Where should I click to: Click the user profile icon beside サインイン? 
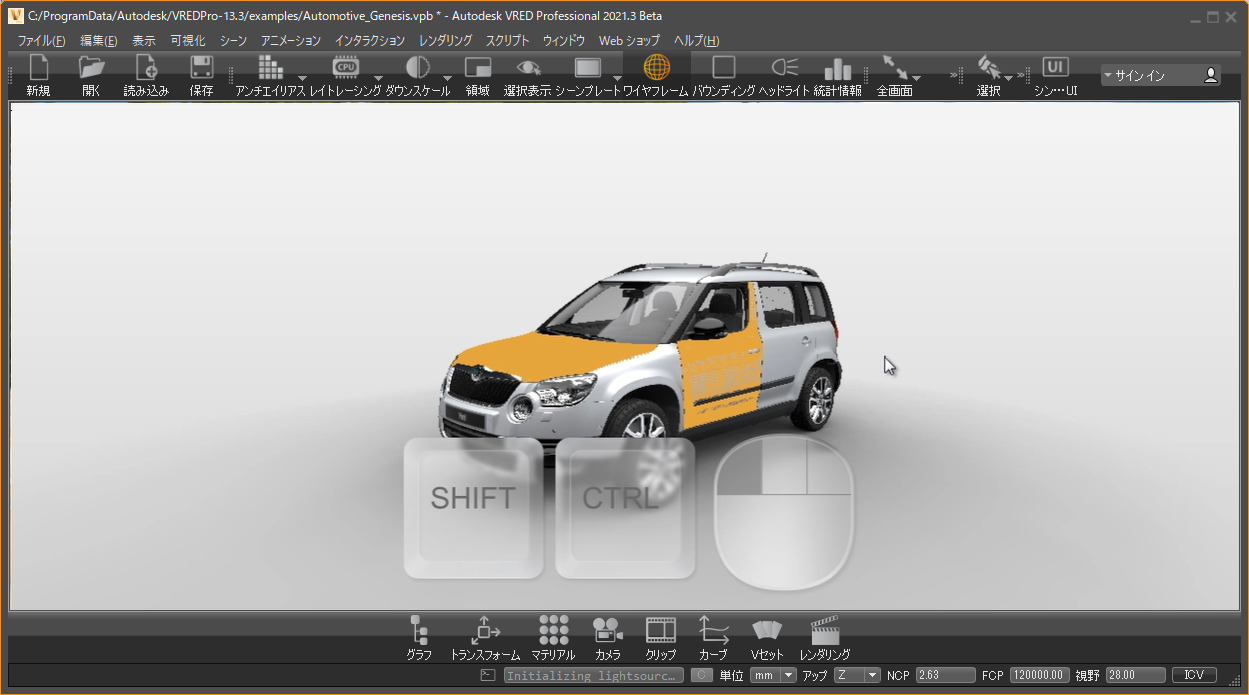coord(1211,75)
